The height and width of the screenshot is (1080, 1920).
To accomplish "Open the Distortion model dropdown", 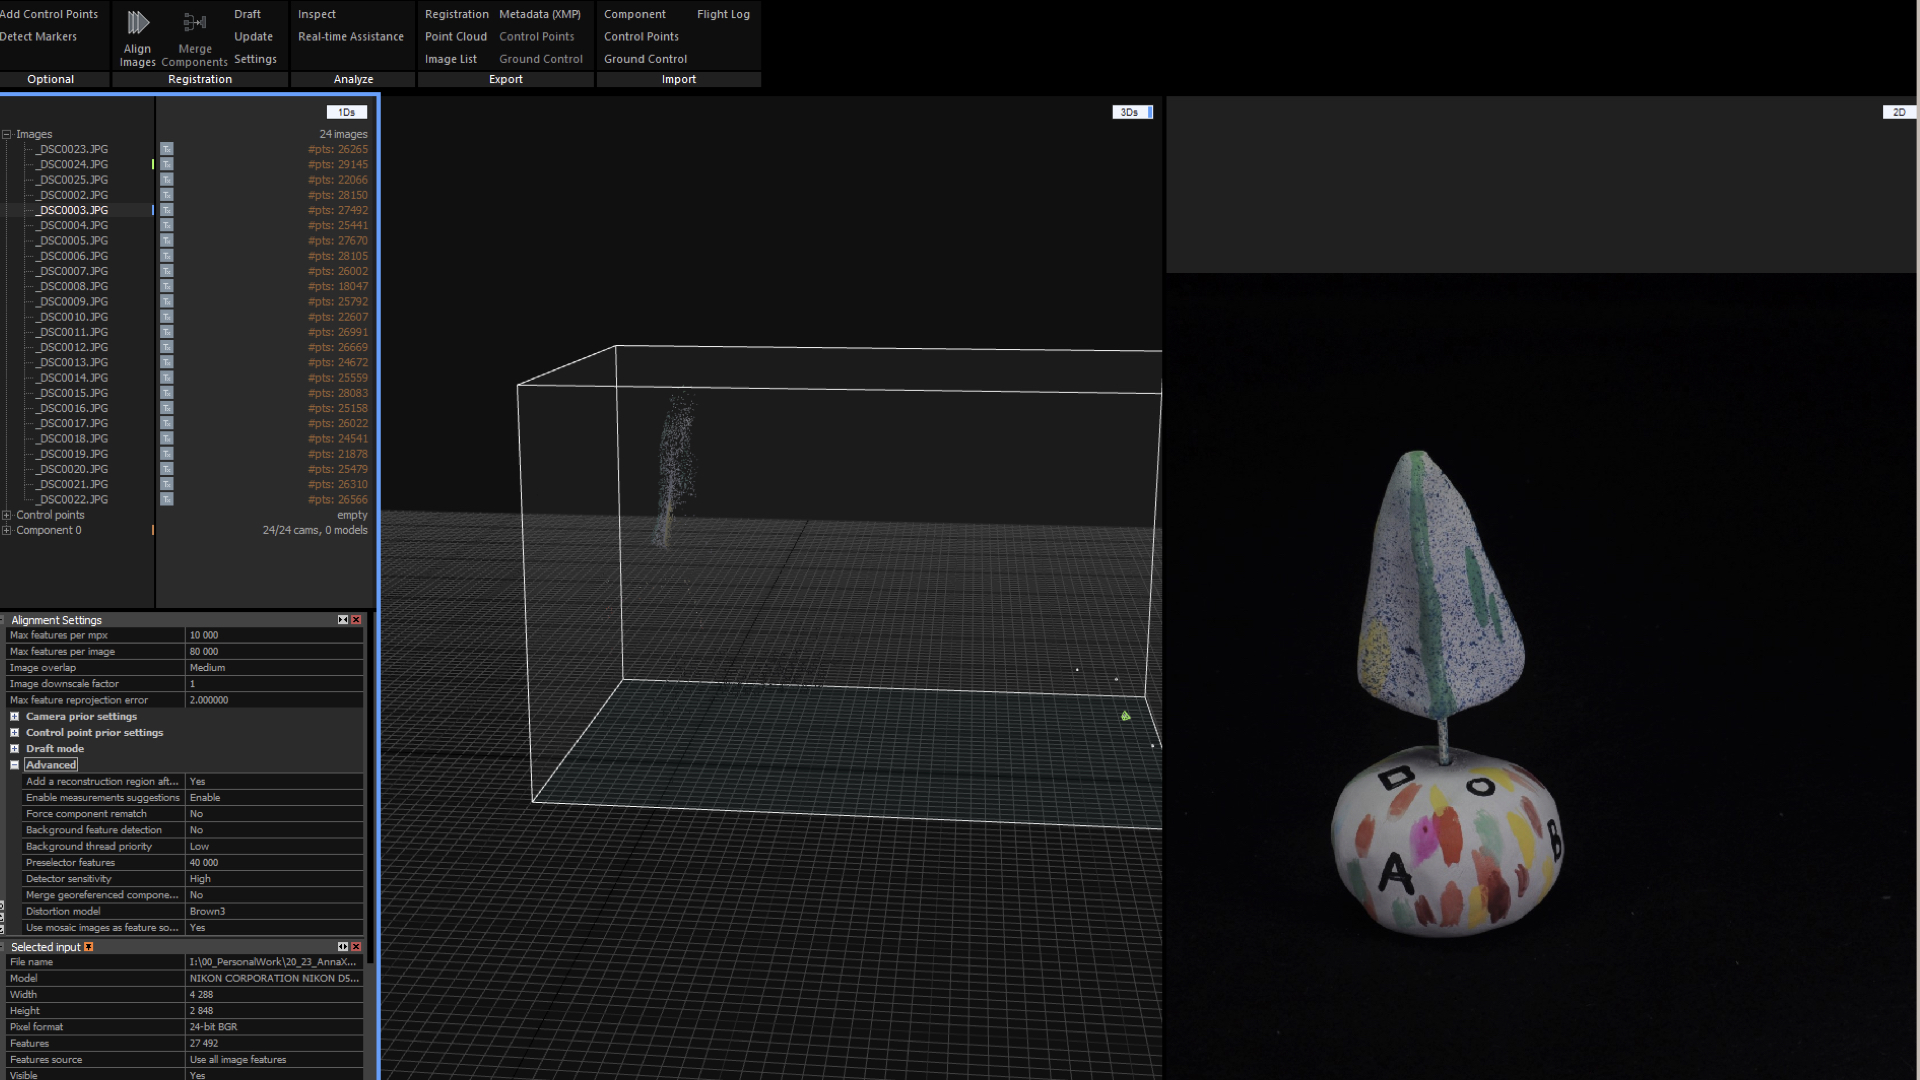I will (x=273, y=911).
